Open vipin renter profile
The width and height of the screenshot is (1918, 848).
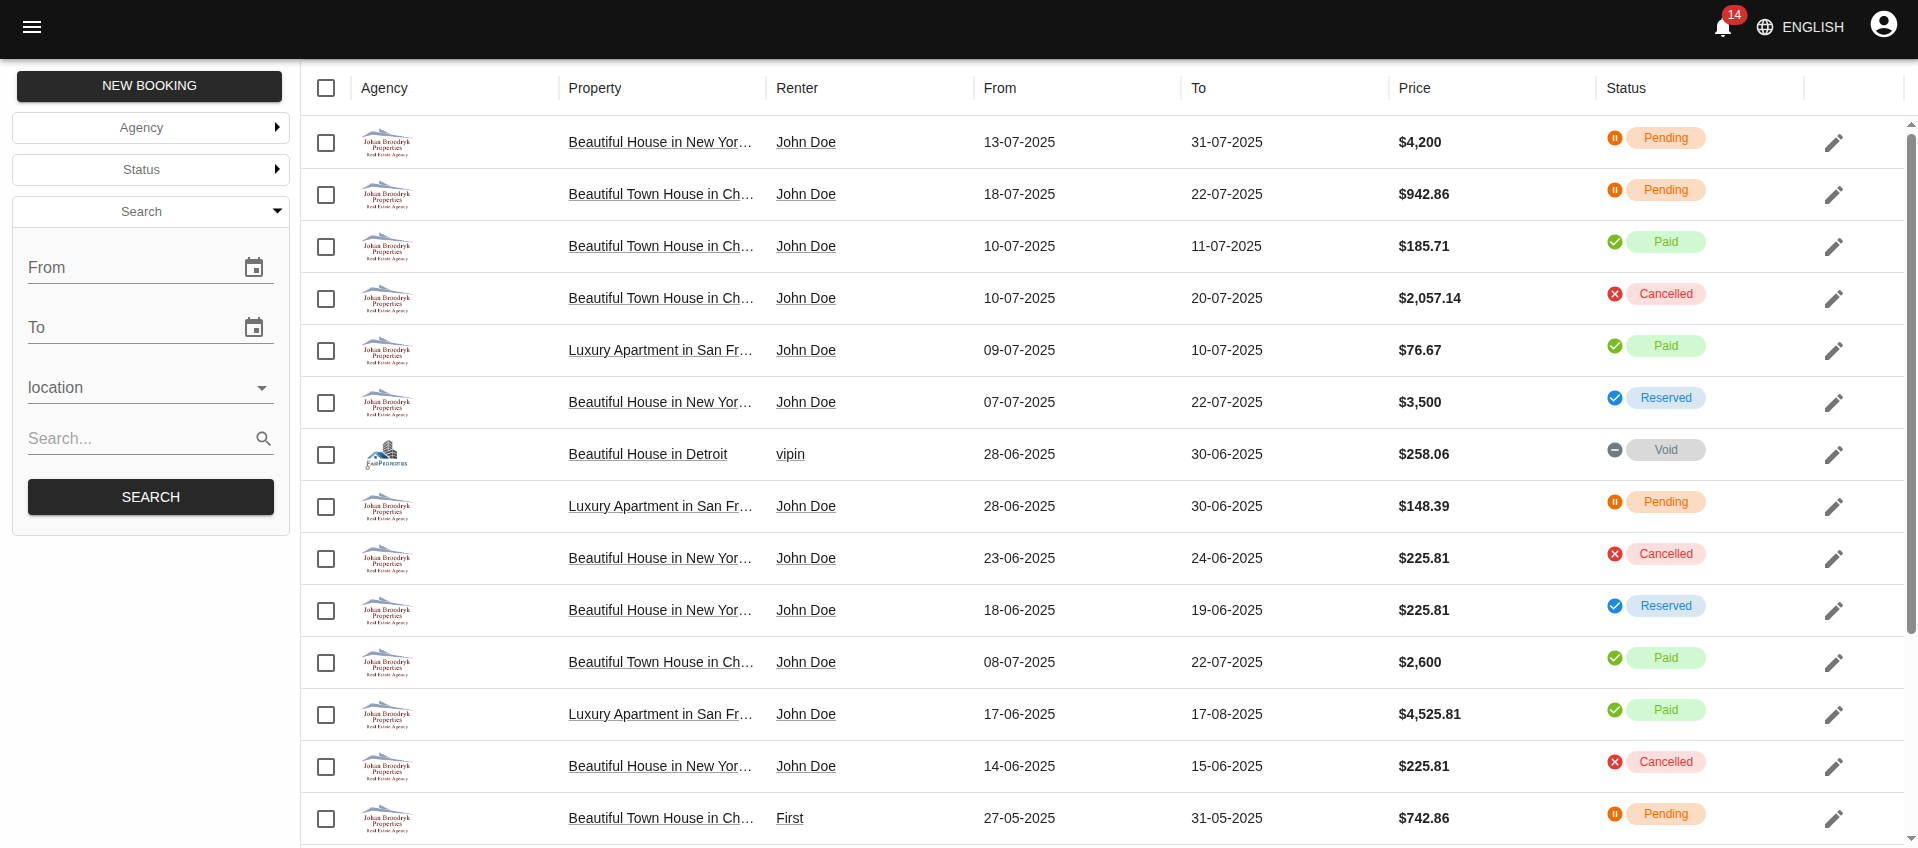tap(790, 454)
